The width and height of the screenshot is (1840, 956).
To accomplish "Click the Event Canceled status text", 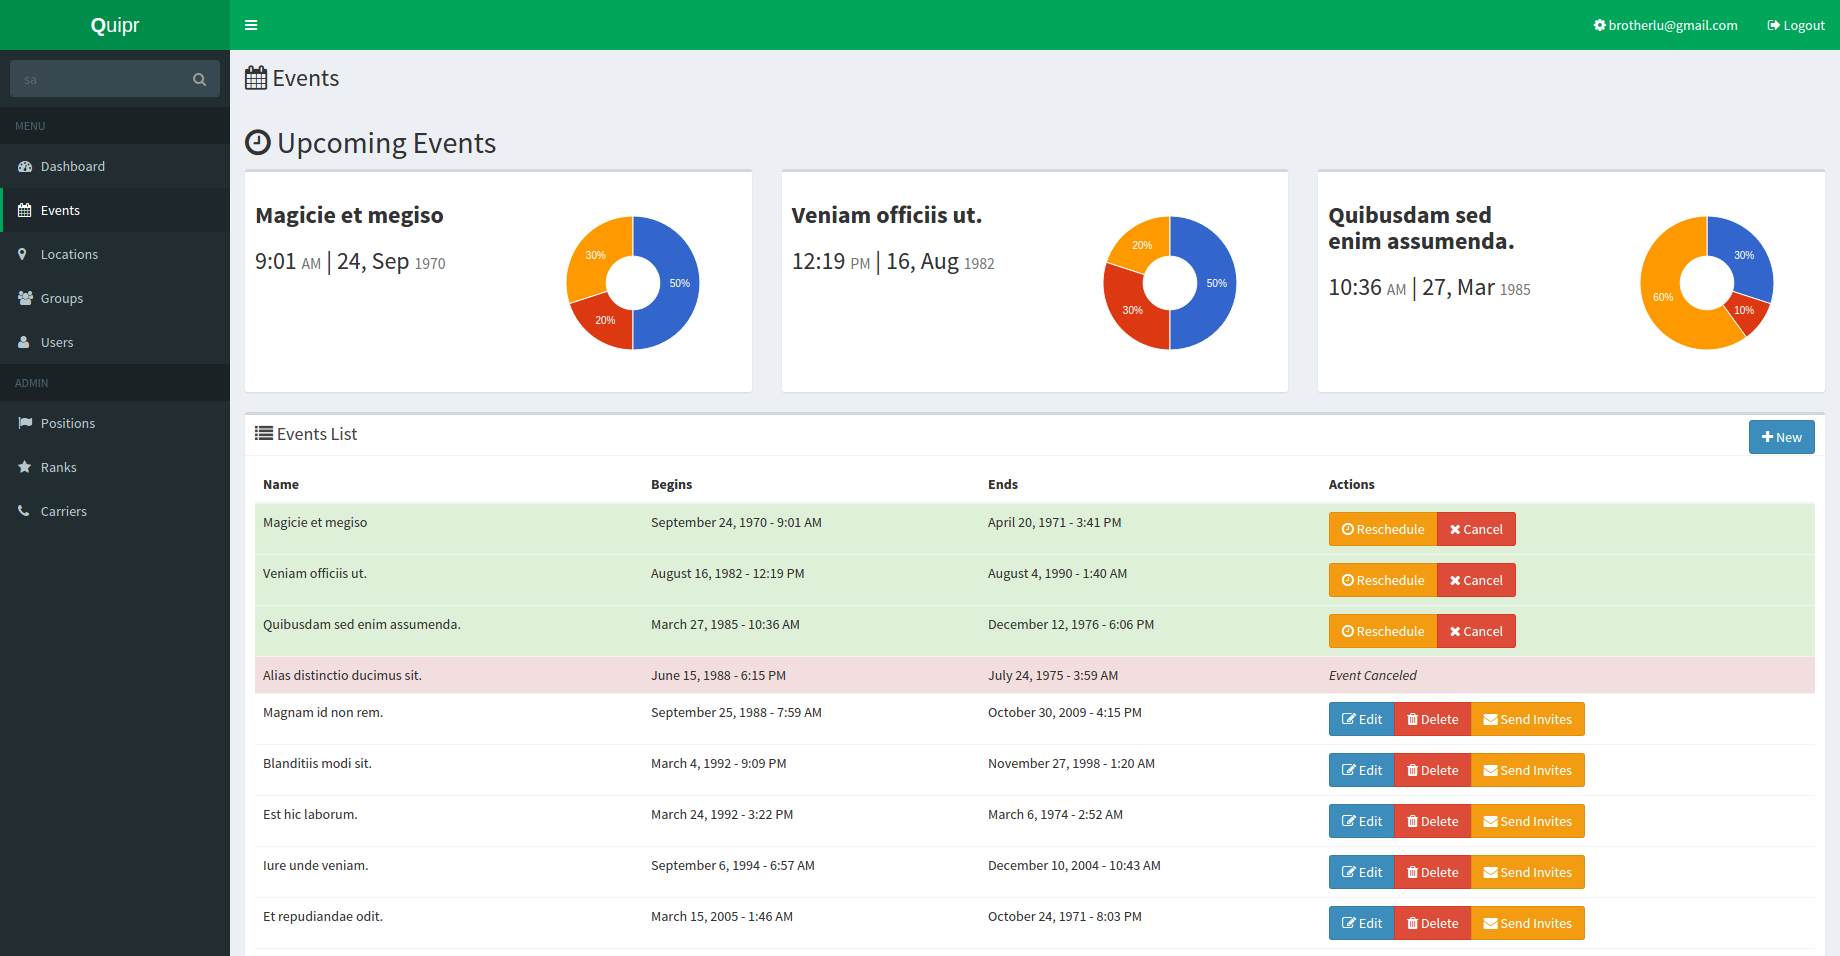I will click(1372, 675).
